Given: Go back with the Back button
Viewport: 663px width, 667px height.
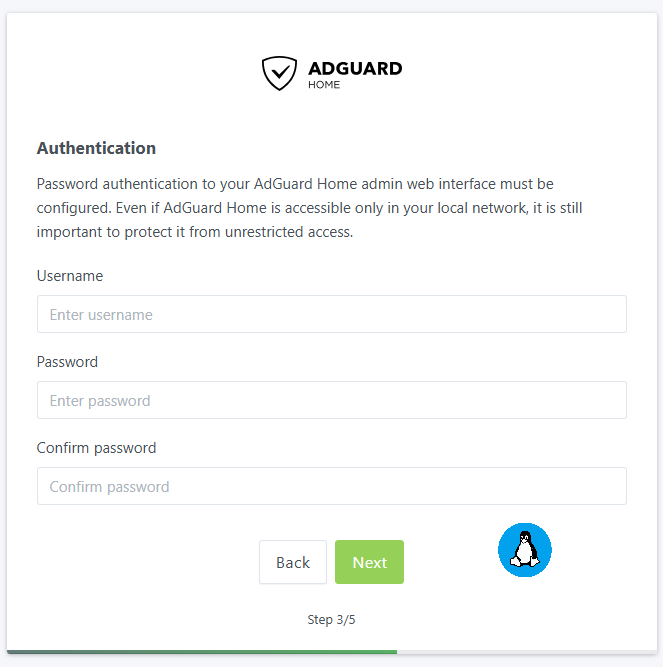Looking at the screenshot, I should coord(292,562).
